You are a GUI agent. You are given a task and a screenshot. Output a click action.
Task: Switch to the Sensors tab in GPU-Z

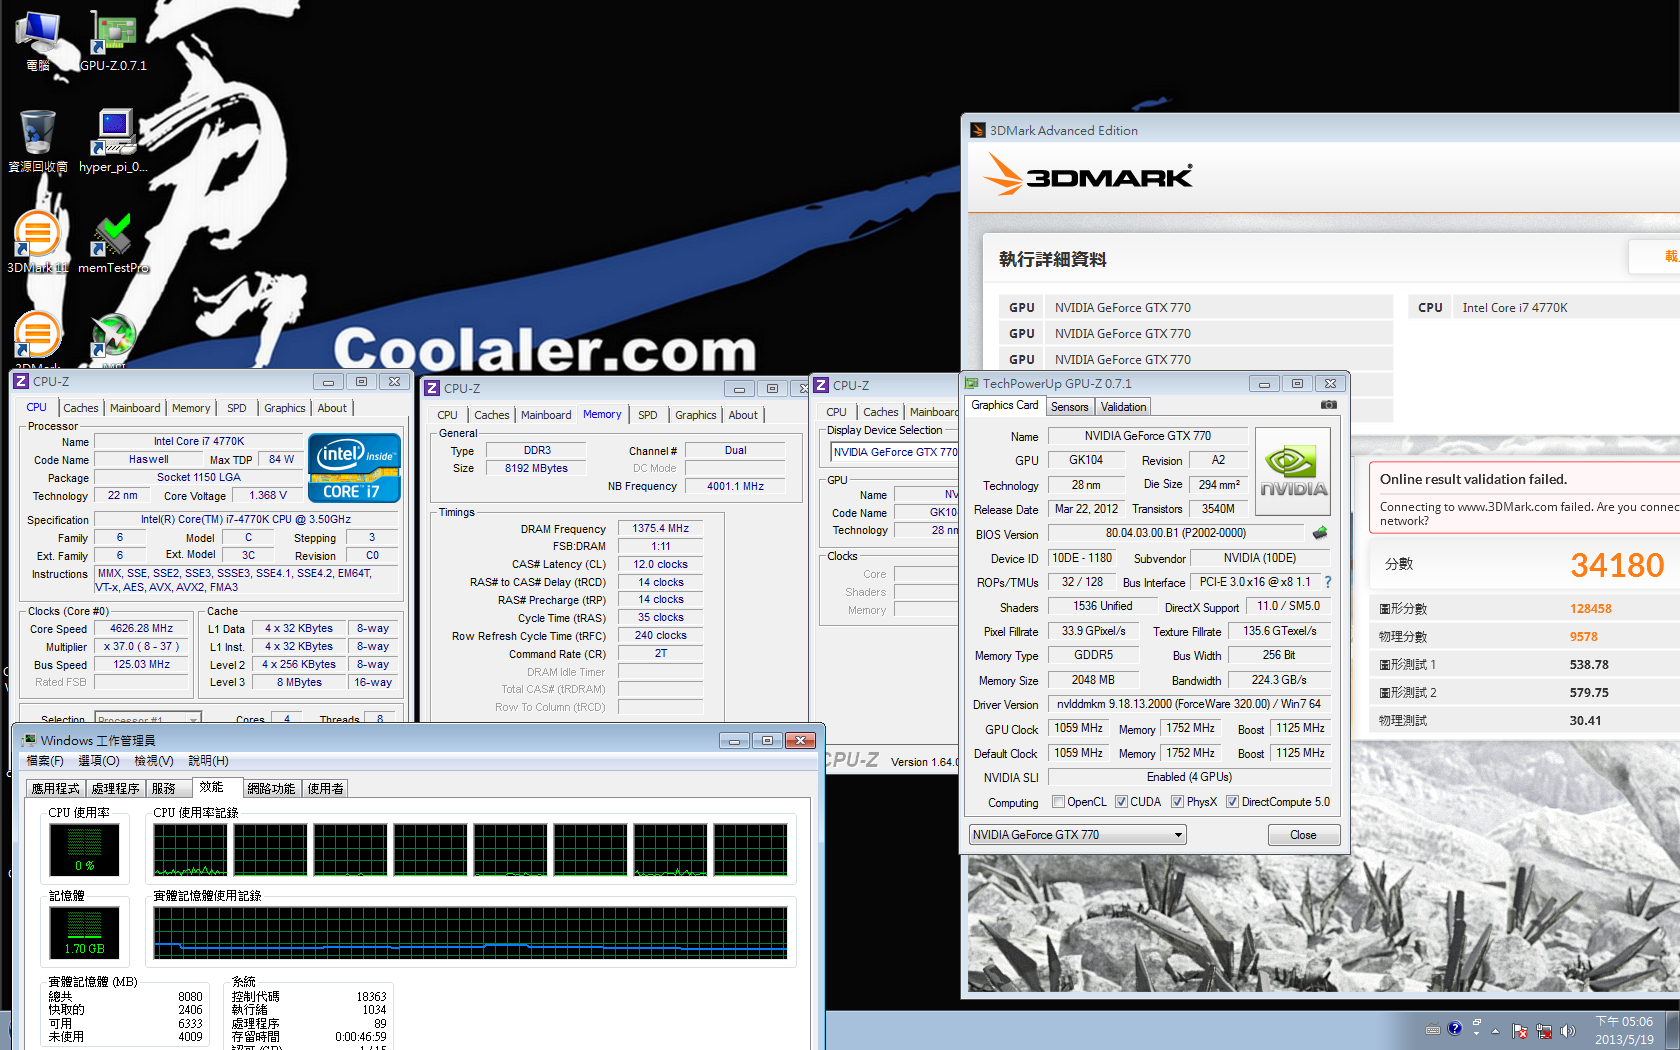coord(1069,407)
